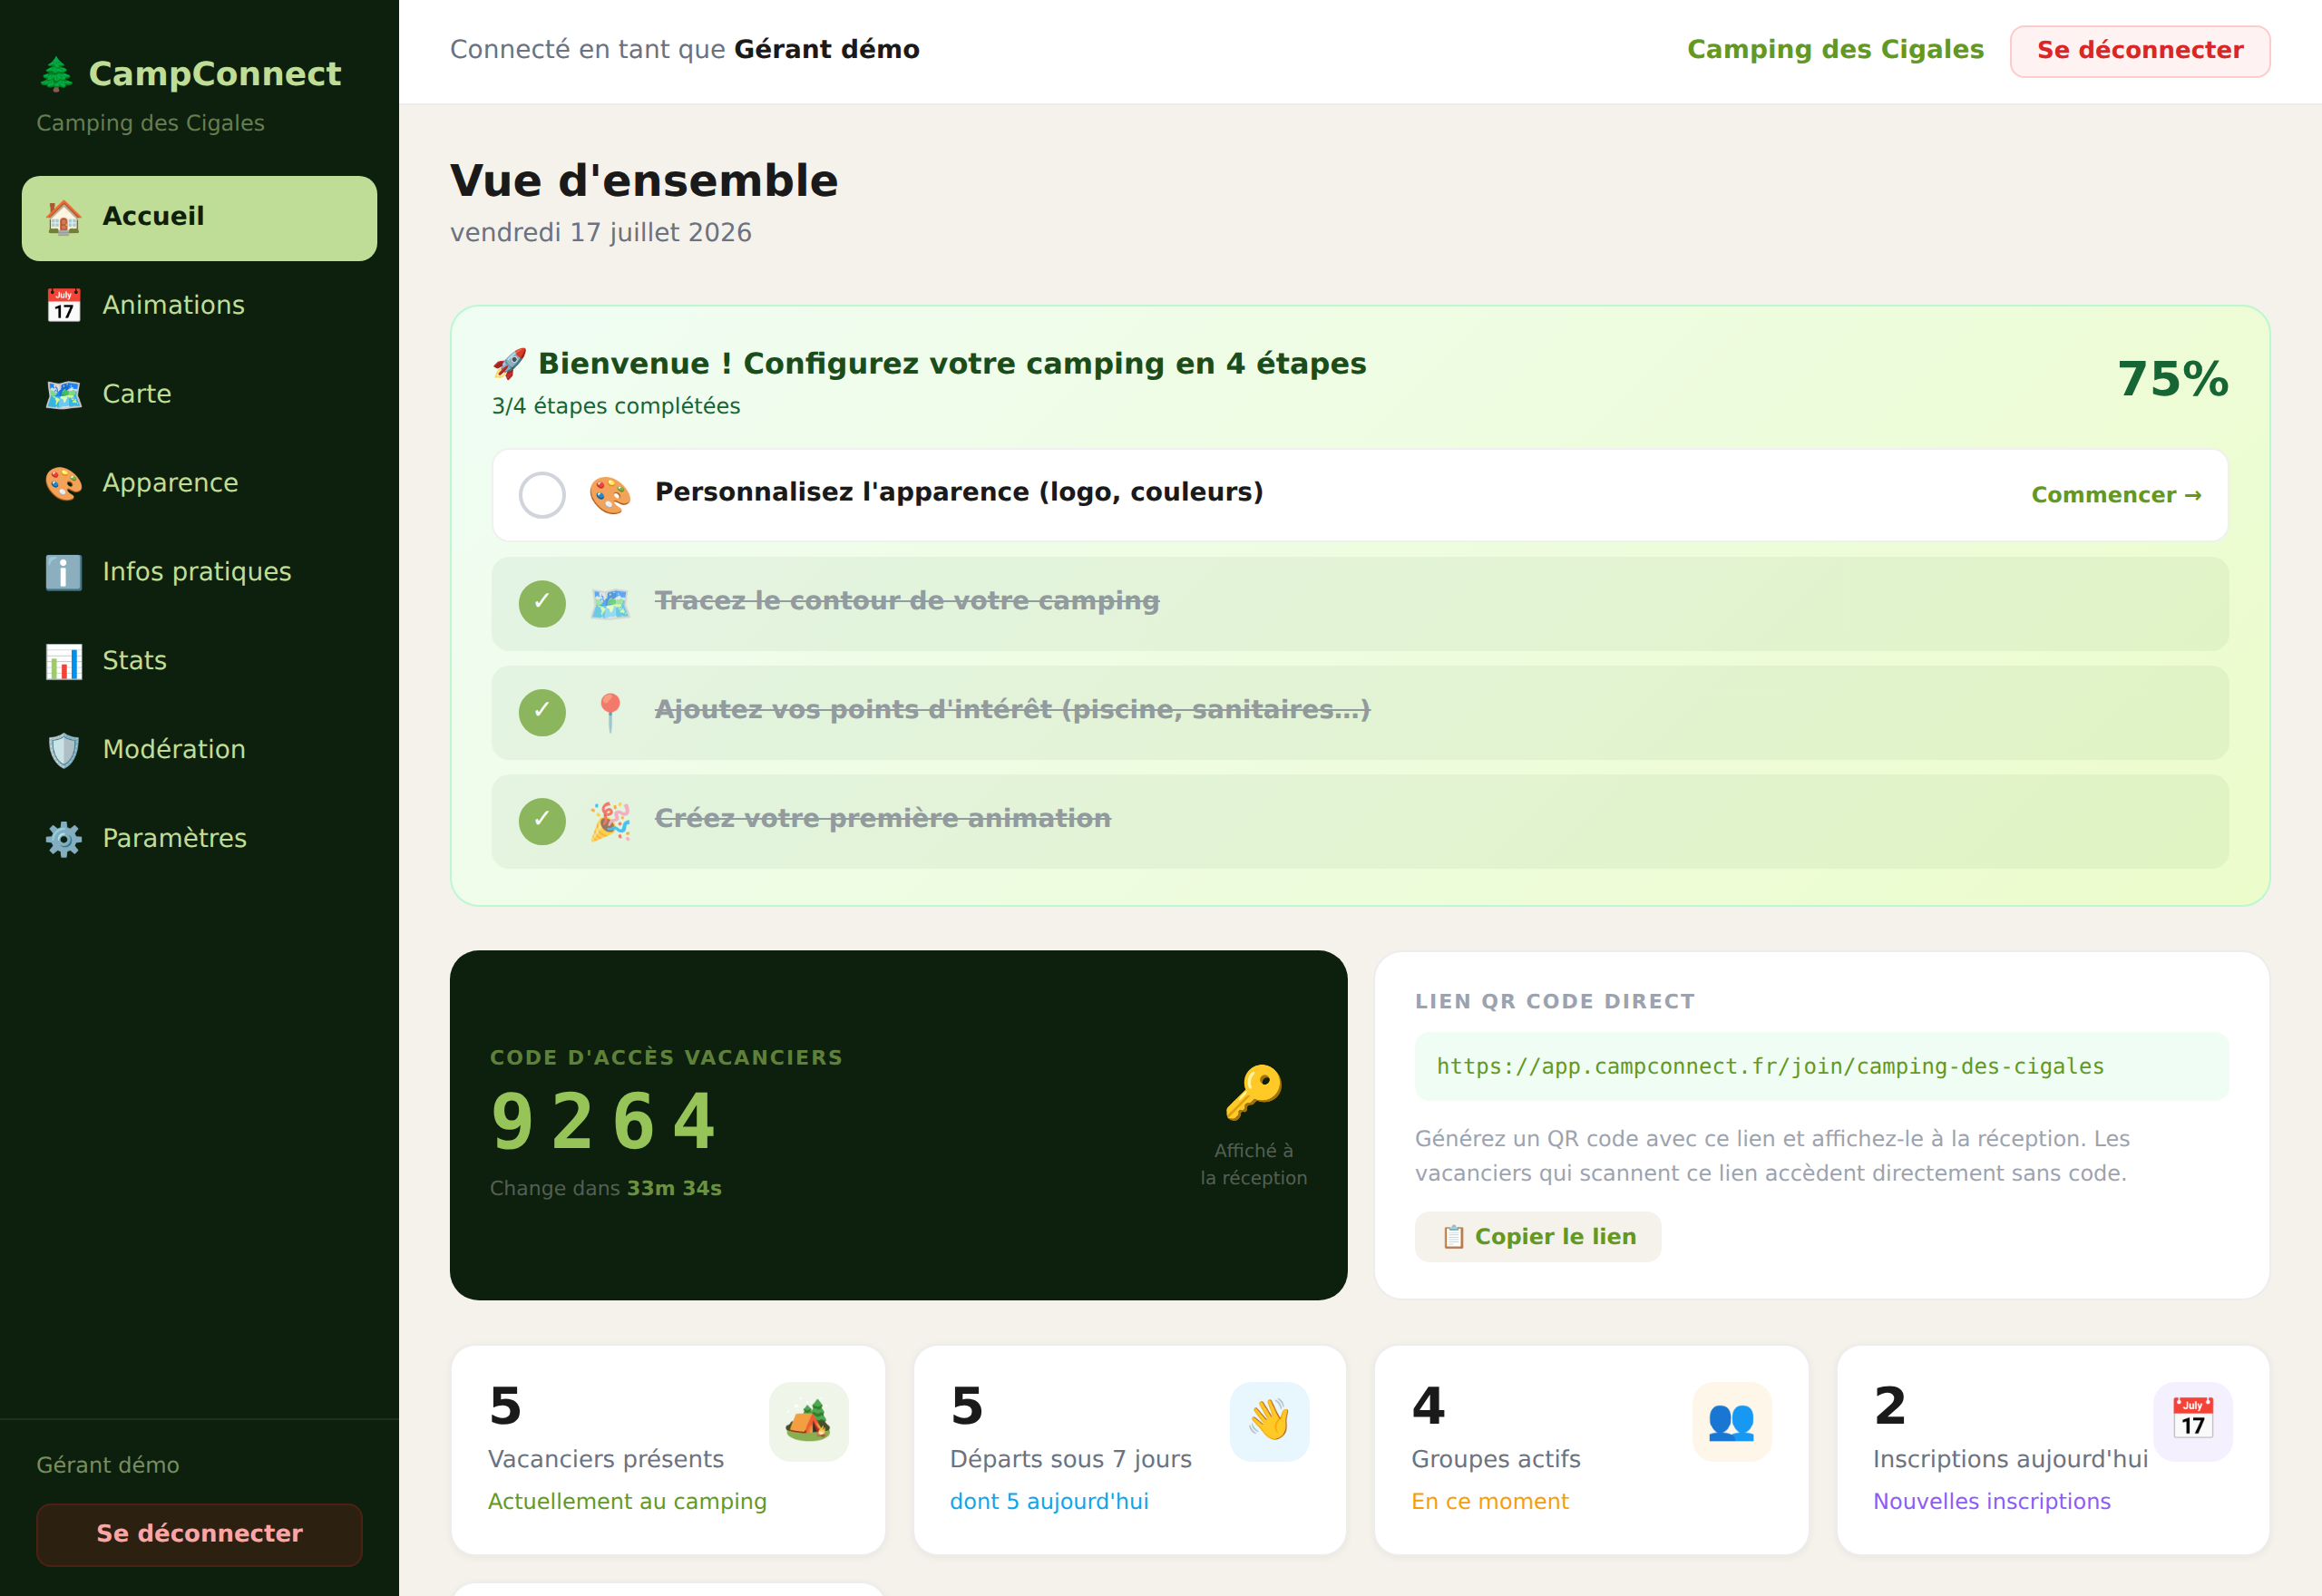Click the Départs sous 7 jours label

click(x=1071, y=1460)
